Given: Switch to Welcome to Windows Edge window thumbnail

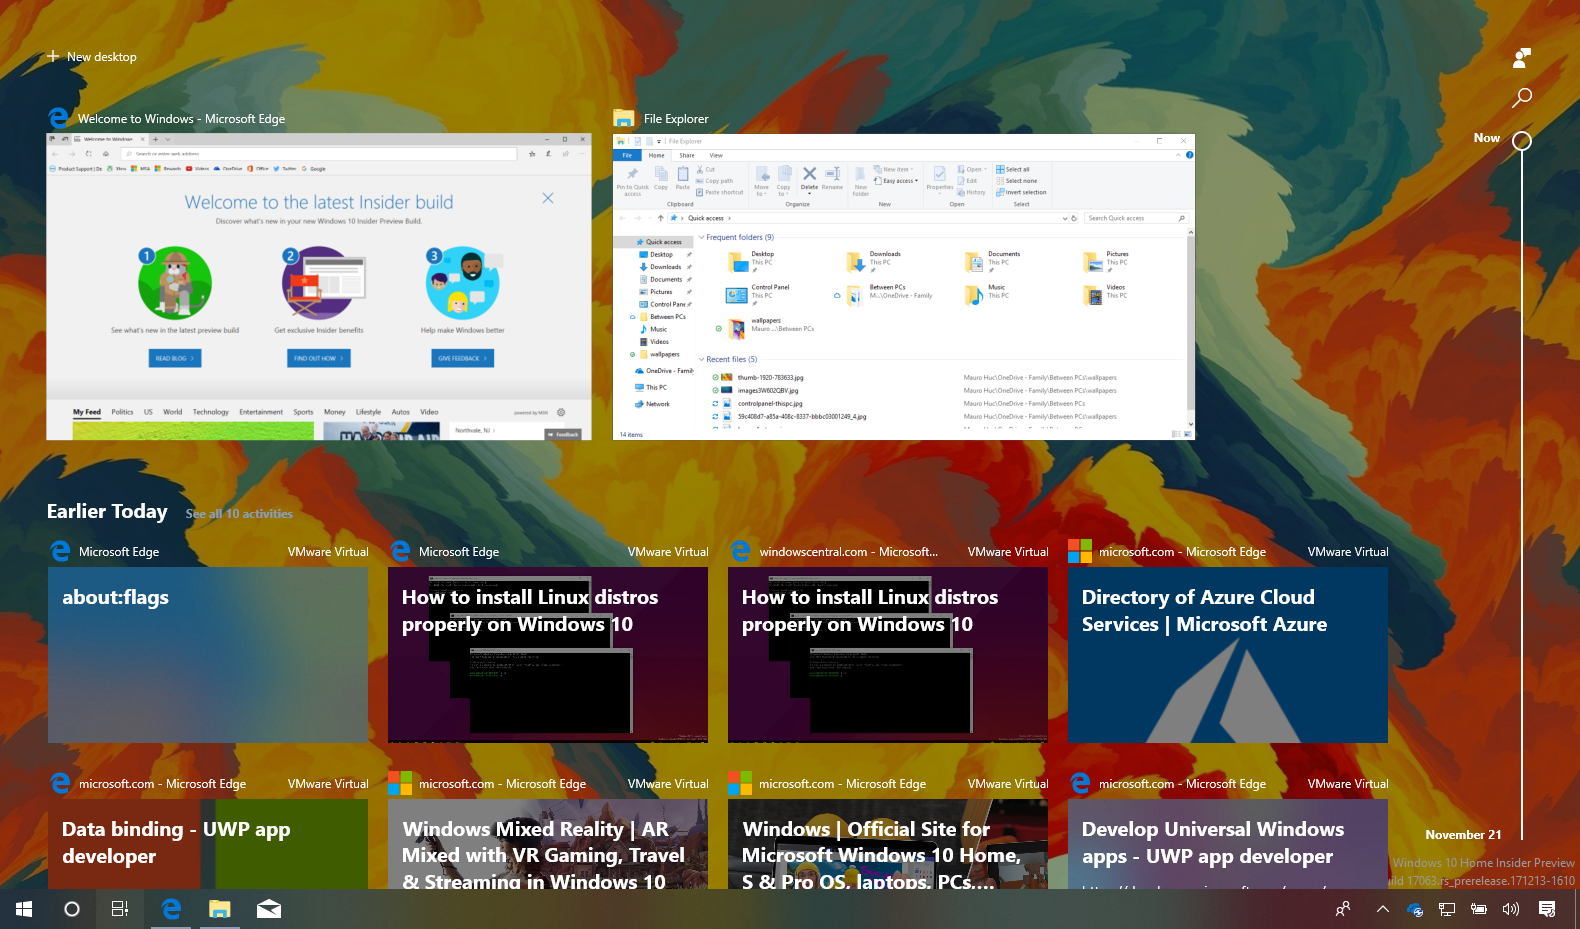Looking at the screenshot, I should 319,286.
